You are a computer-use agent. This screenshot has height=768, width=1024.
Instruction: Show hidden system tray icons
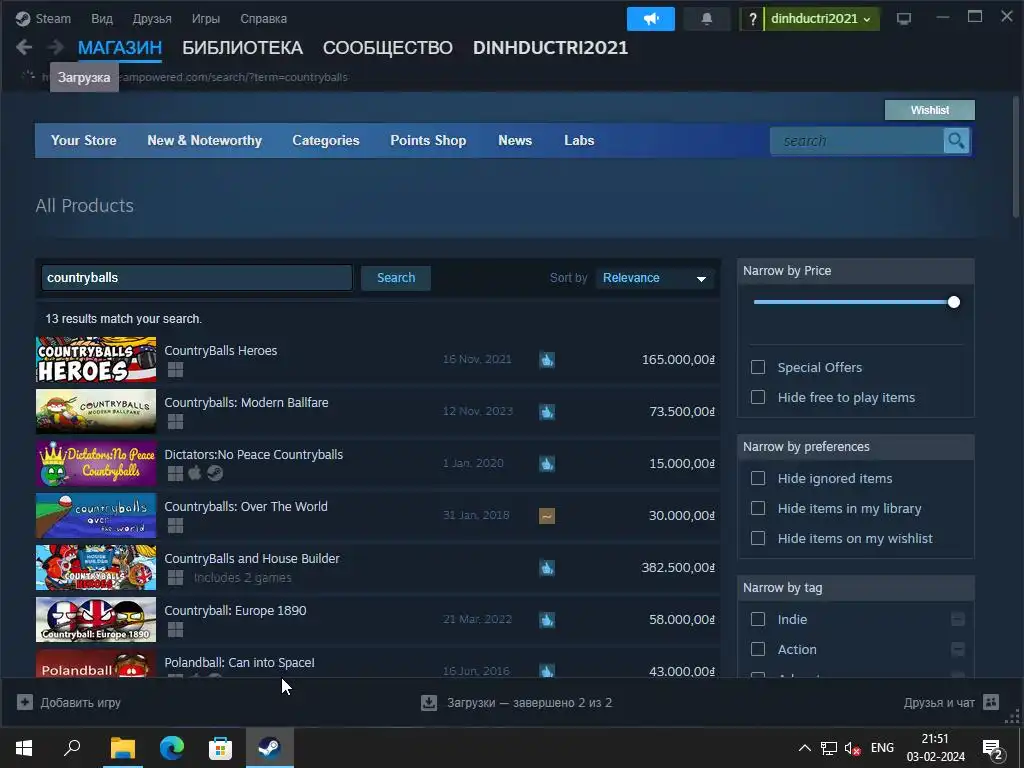[x=805, y=748]
